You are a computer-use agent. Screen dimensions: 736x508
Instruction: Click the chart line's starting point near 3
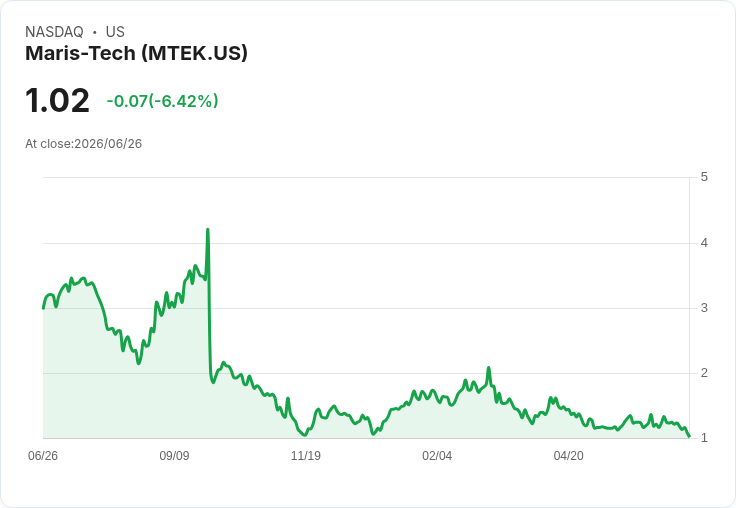tap(44, 308)
